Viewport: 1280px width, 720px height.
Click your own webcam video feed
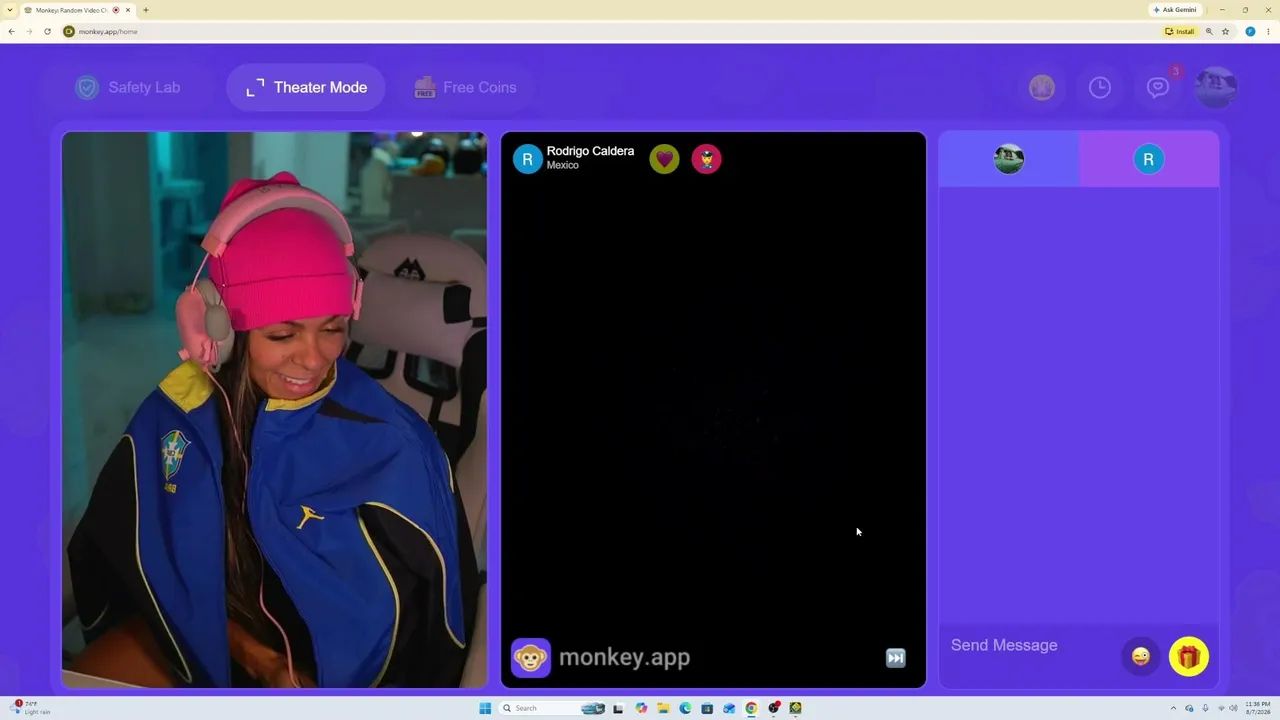[274, 410]
